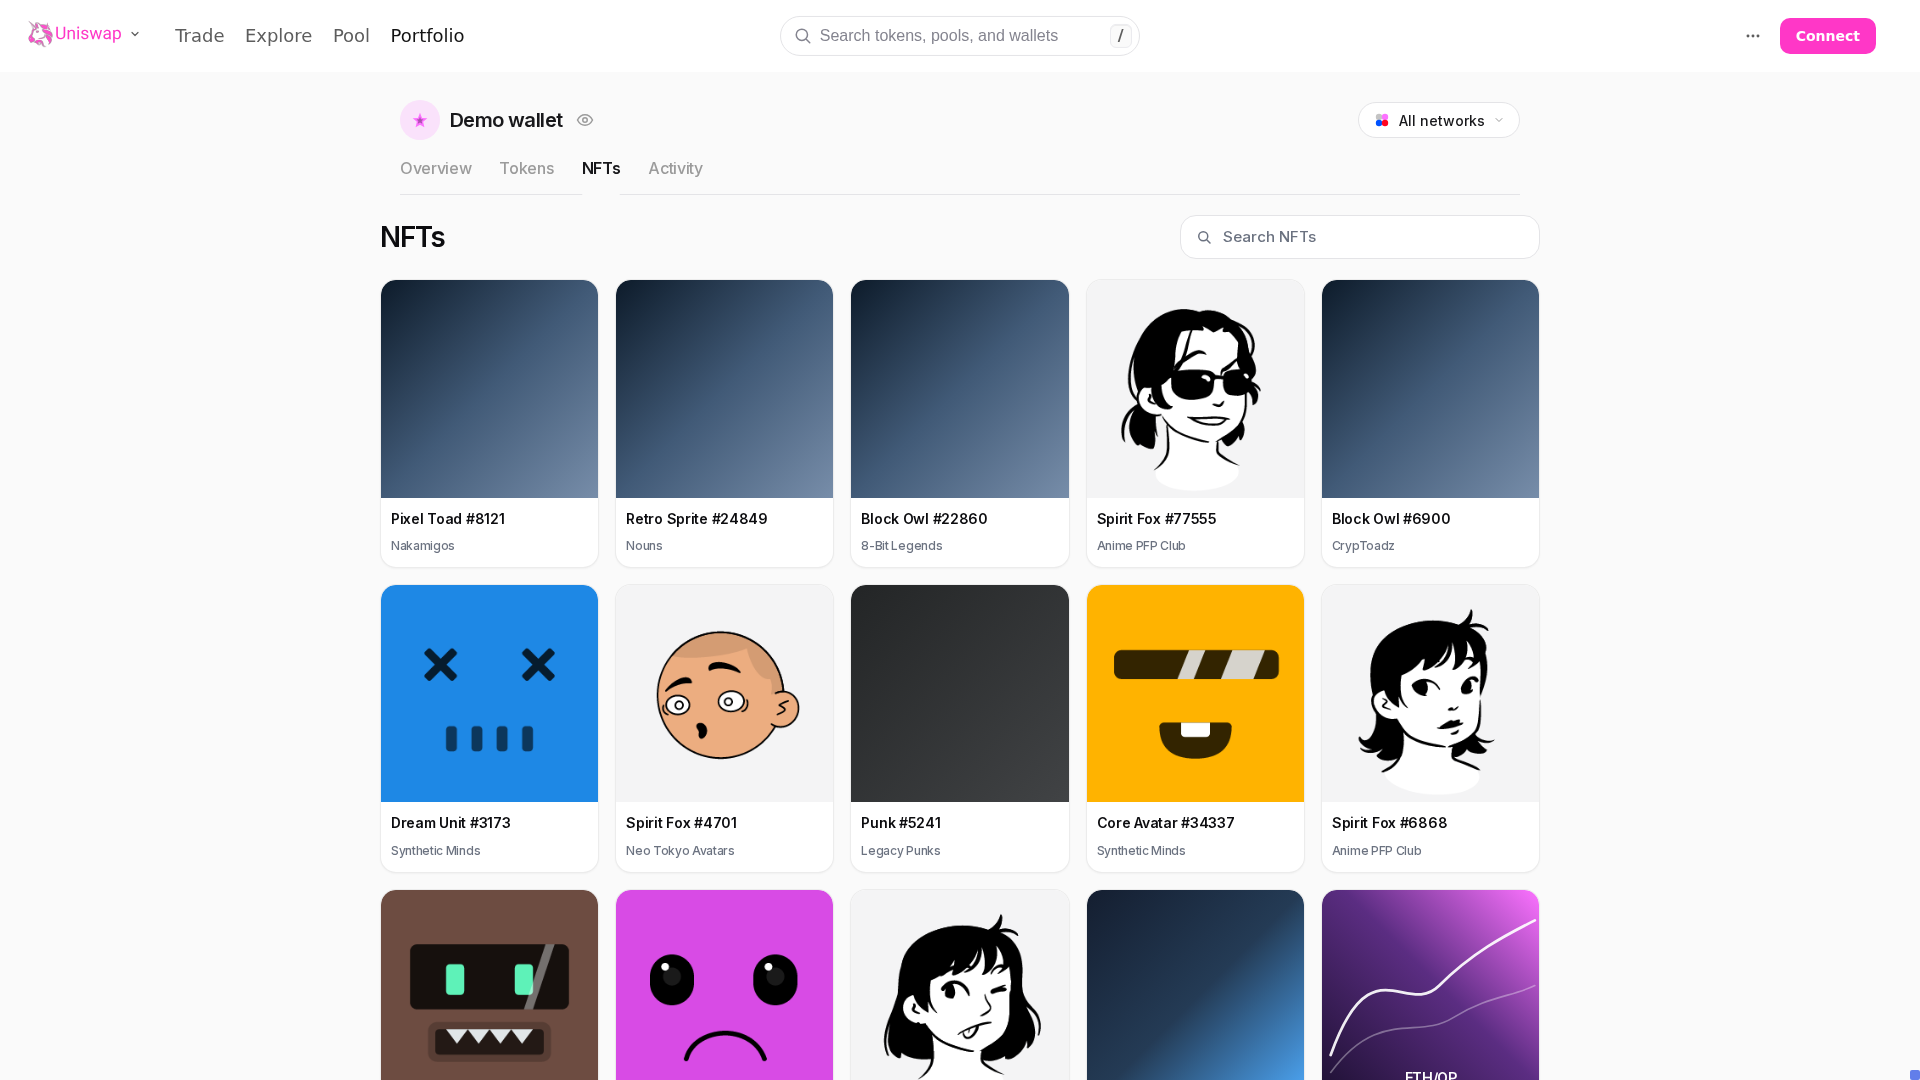Click the Punk #5241 title

coord(901,823)
